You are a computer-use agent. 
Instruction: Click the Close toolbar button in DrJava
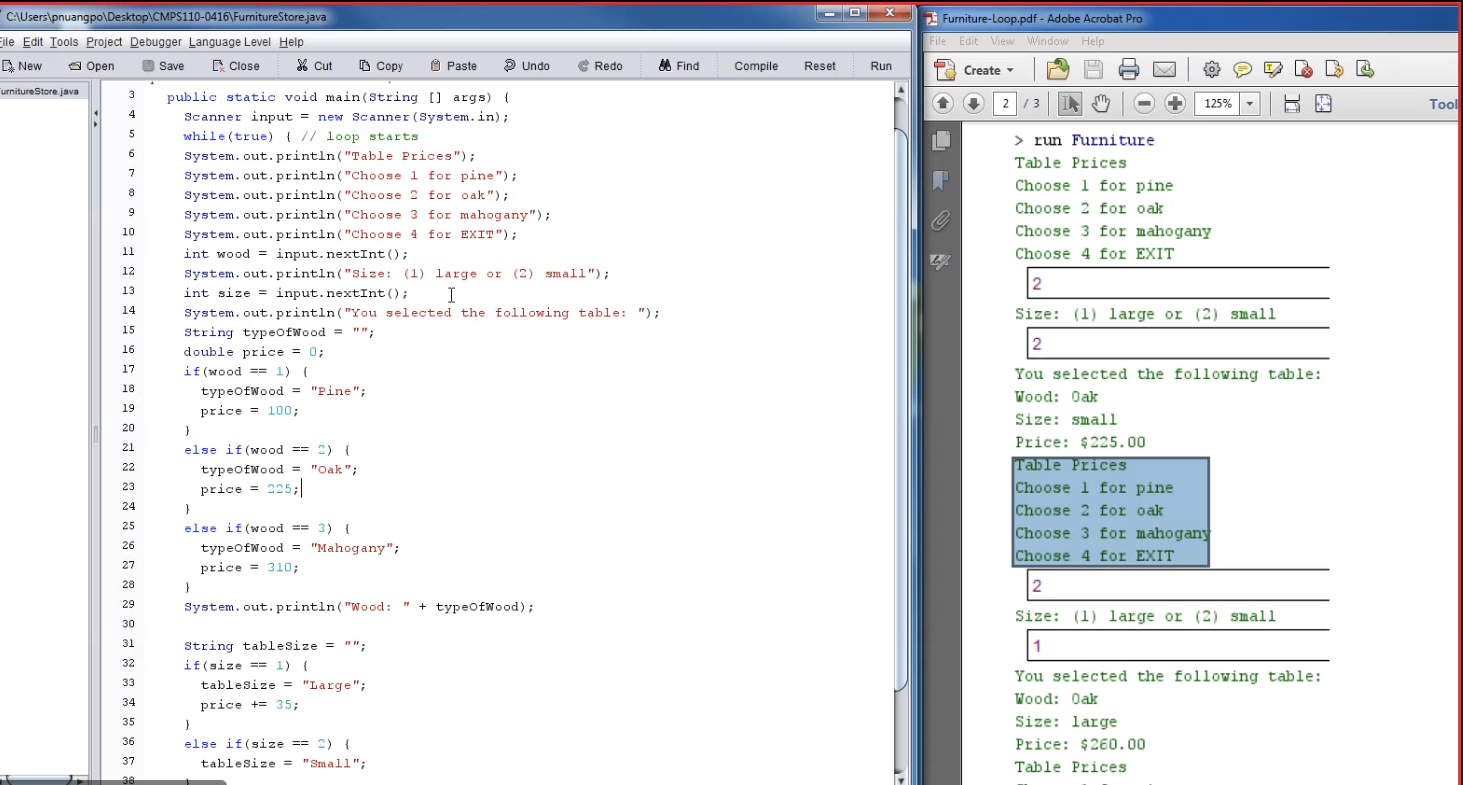(x=236, y=66)
